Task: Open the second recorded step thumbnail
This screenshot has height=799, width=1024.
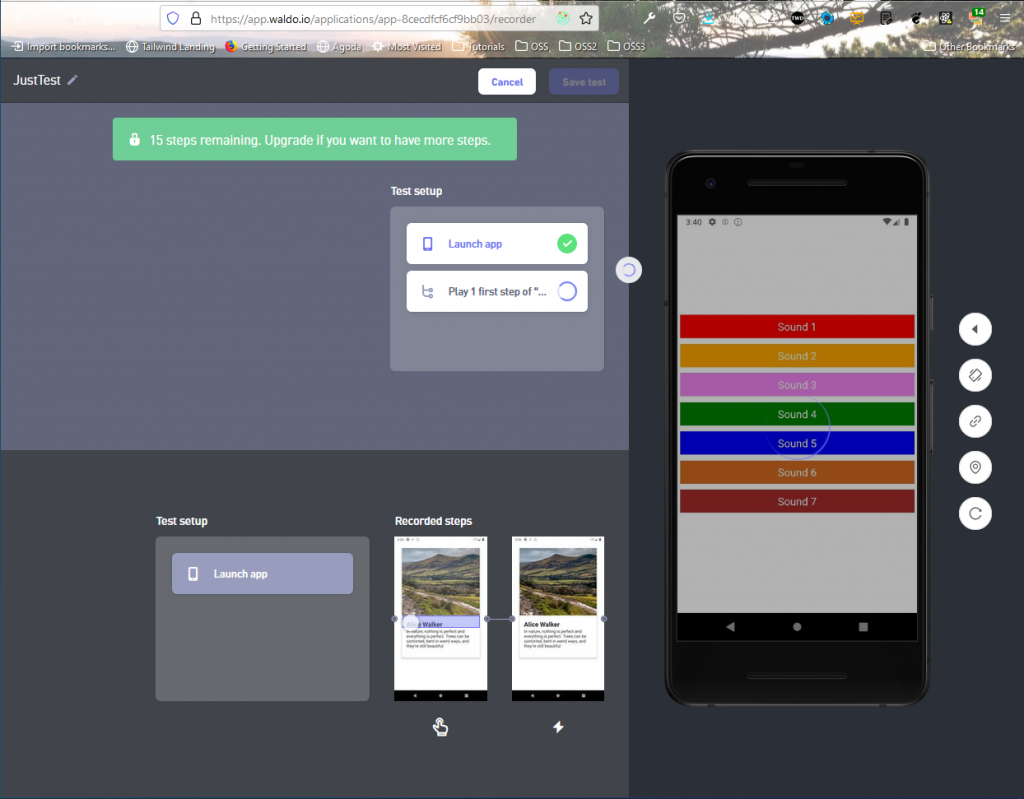Action: [x=558, y=619]
